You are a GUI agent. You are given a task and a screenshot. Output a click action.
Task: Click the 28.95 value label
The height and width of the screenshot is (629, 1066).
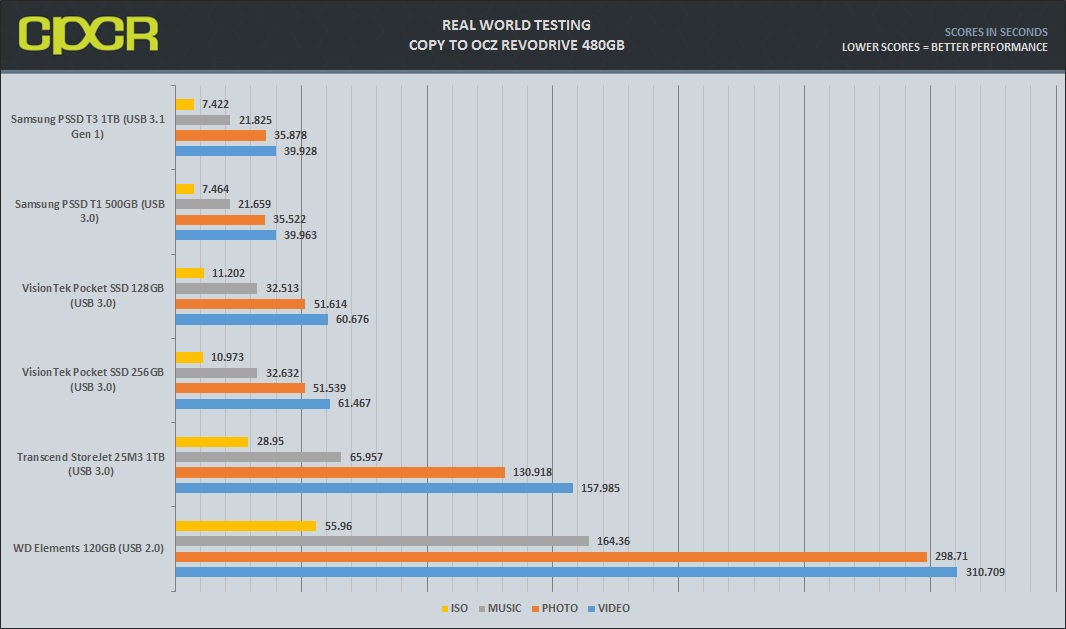pos(271,441)
